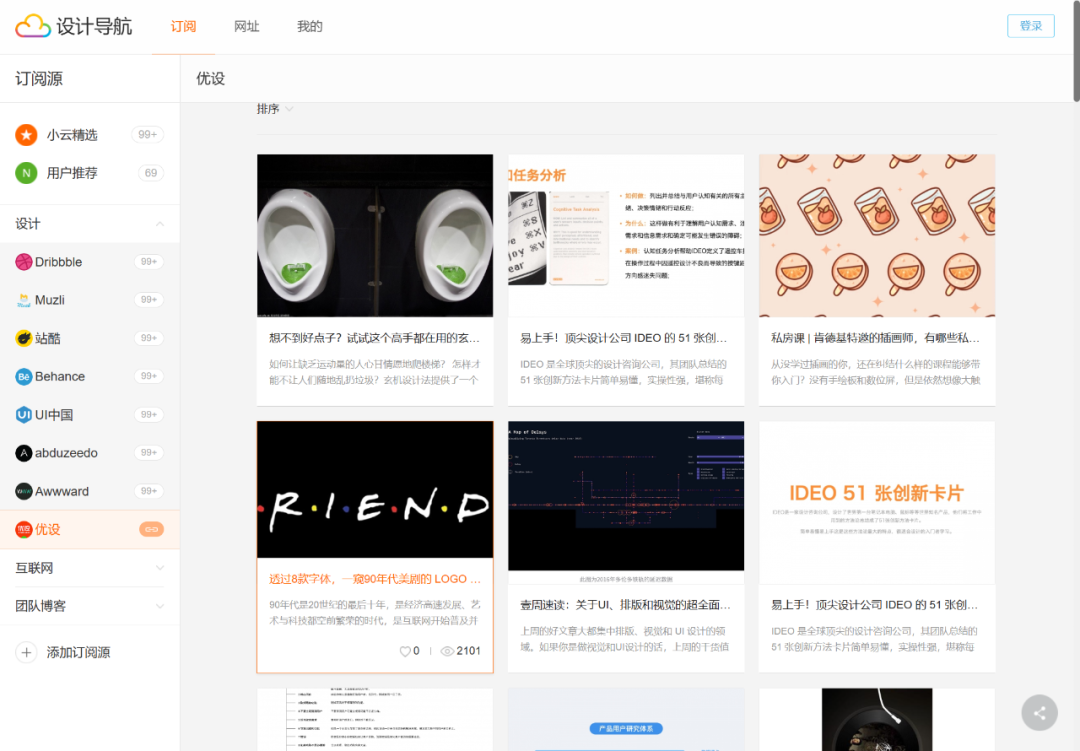Open article 透过8款字体,一窥90年代美剧的 LOGO
Screen dimensions: 1080x751
coord(375,579)
